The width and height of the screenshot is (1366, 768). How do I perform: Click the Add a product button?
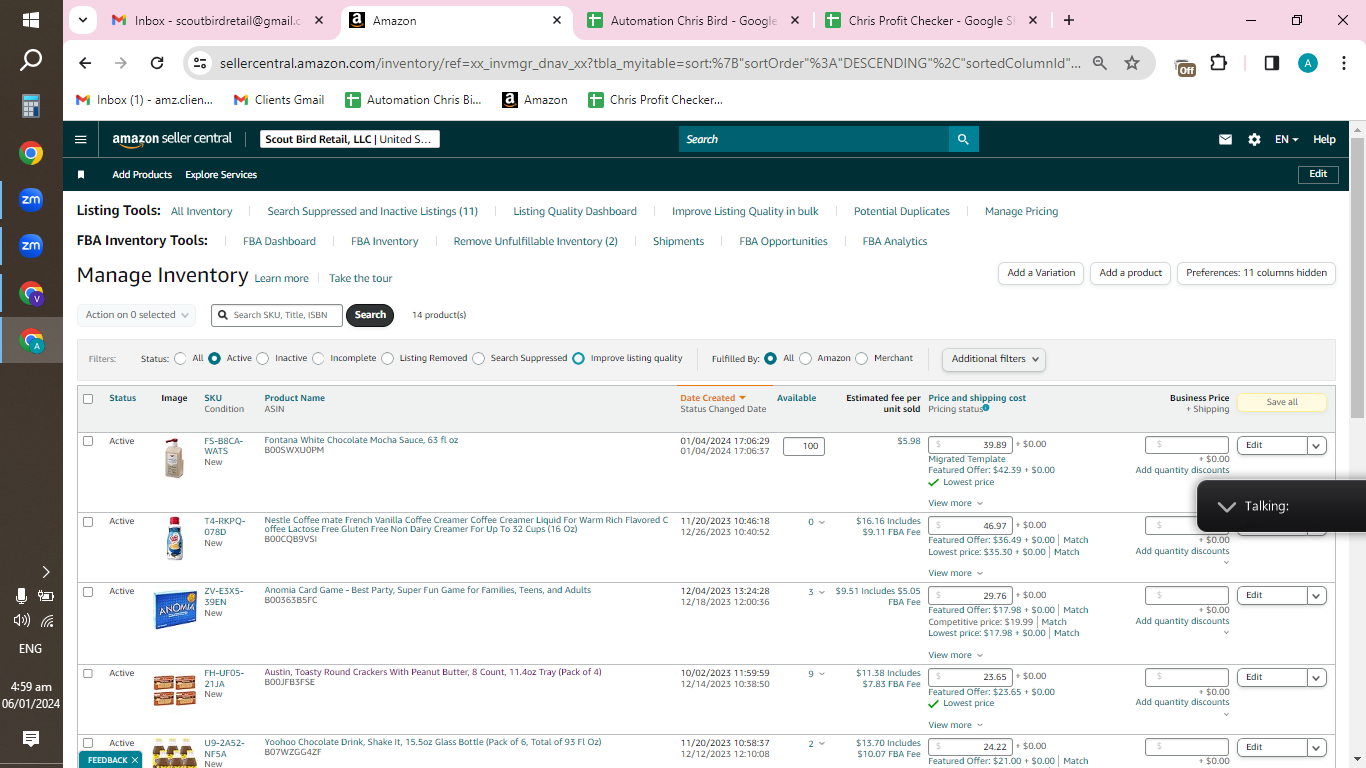pyautogui.click(x=1131, y=273)
